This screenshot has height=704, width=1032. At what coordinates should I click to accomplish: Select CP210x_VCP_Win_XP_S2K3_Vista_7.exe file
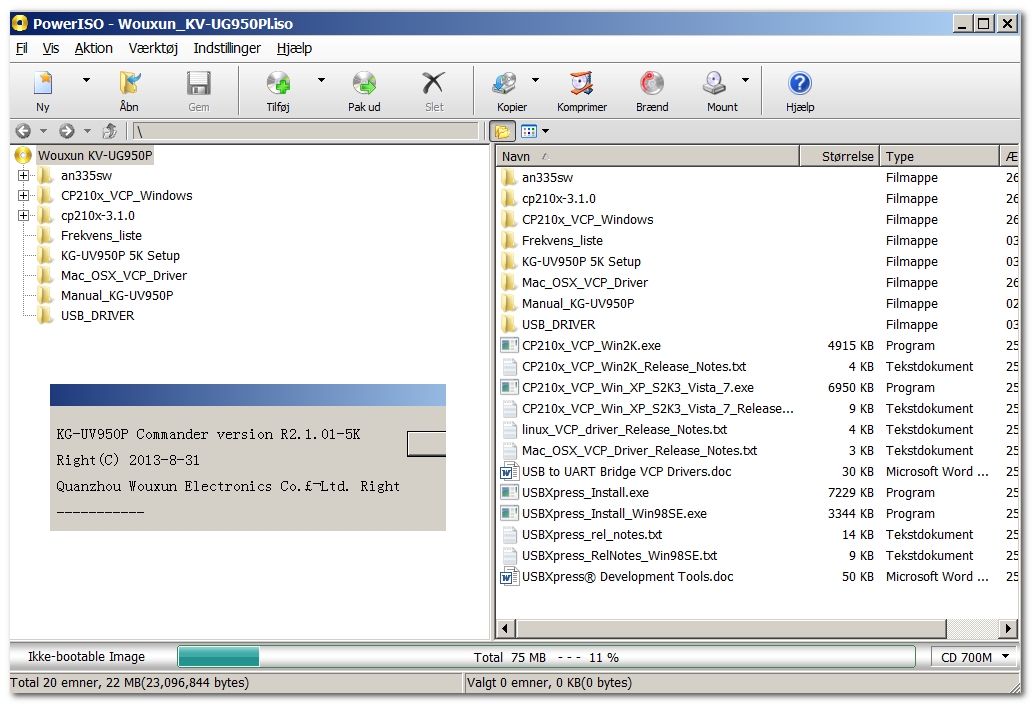(638, 388)
